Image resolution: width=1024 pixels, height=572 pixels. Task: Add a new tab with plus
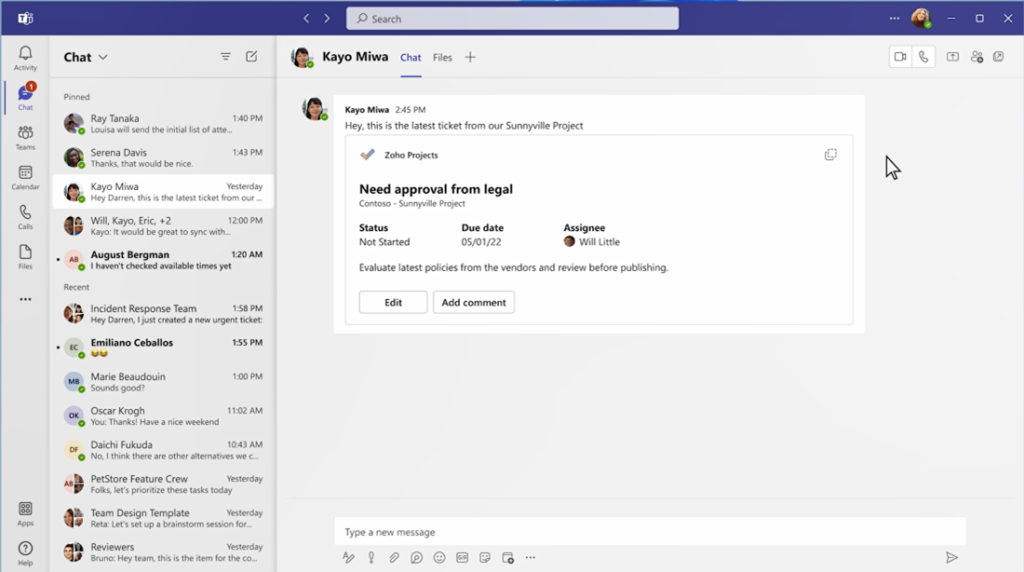(470, 57)
